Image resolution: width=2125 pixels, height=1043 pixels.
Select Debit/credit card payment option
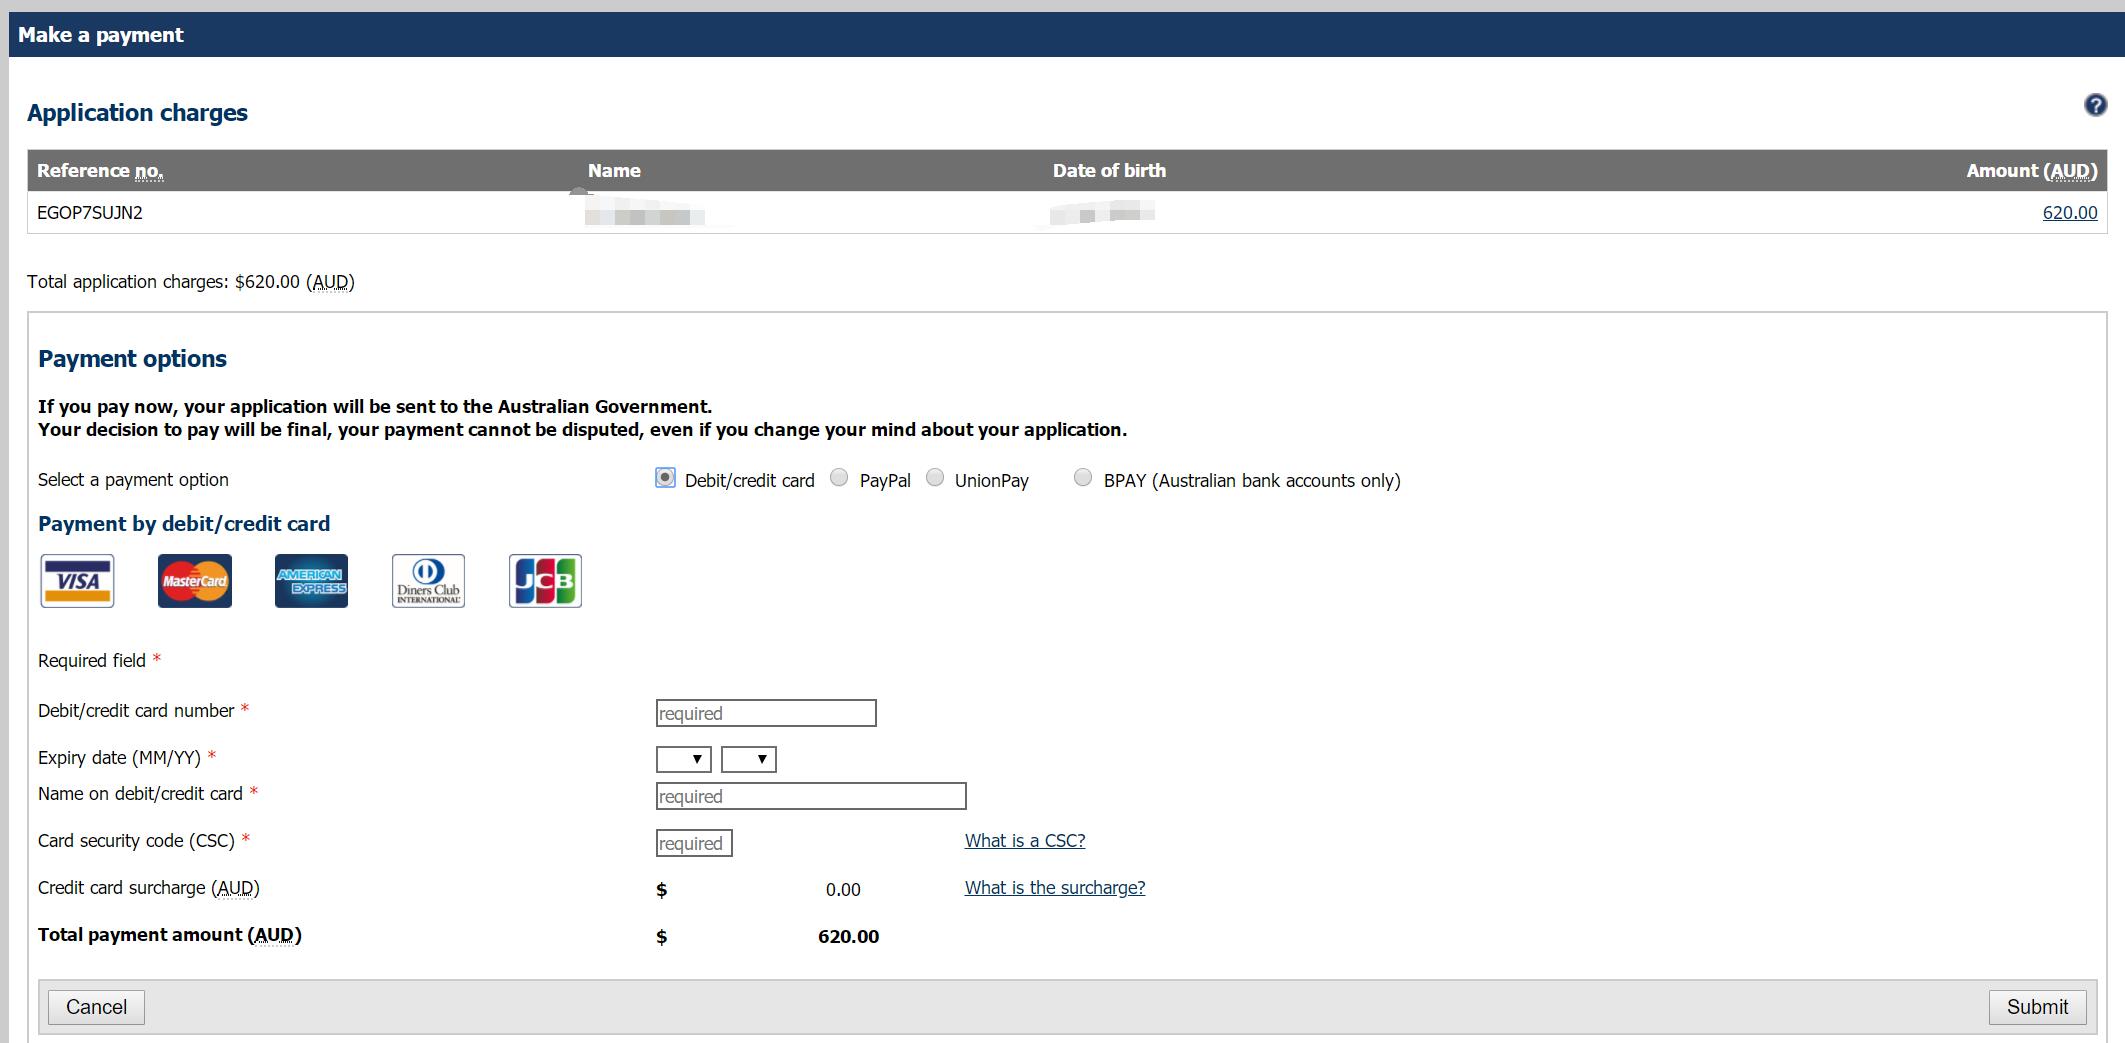pyautogui.click(x=665, y=478)
